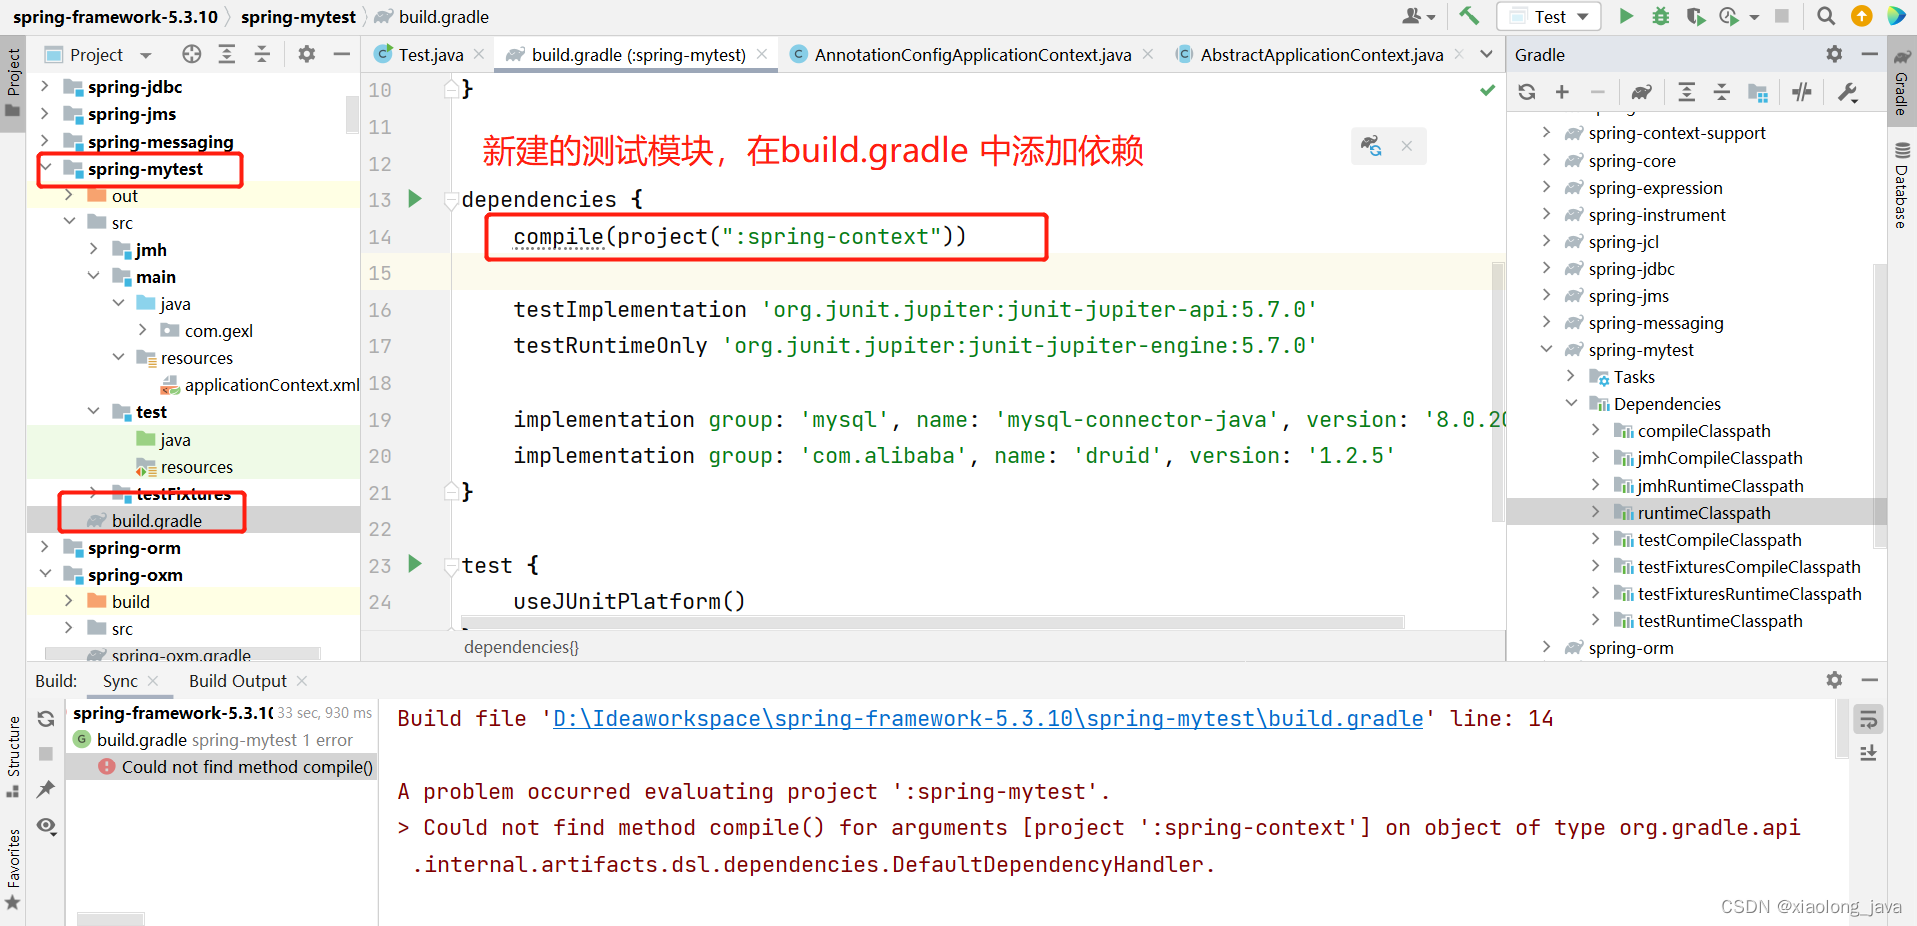Expand the Tasks node in Gradle panel
The height and width of the screenshot is (926, 1917).
[x=1571, y=376]
